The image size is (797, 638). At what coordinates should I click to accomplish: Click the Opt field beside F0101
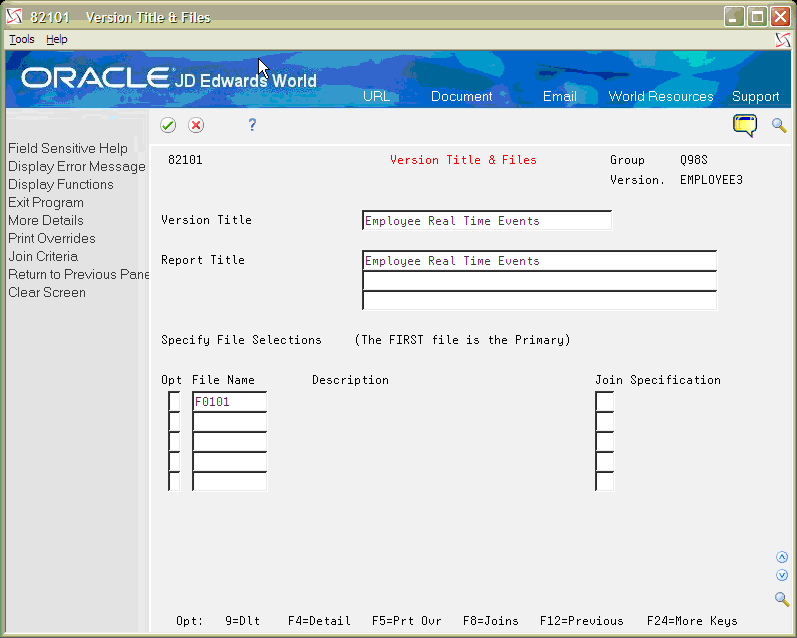coord(174,402)
